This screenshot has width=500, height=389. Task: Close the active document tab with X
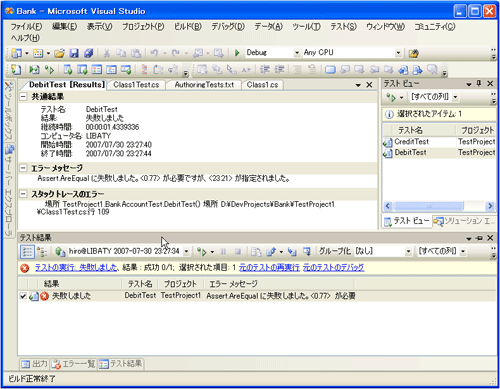pyautogui.click(x=369, y=85)
